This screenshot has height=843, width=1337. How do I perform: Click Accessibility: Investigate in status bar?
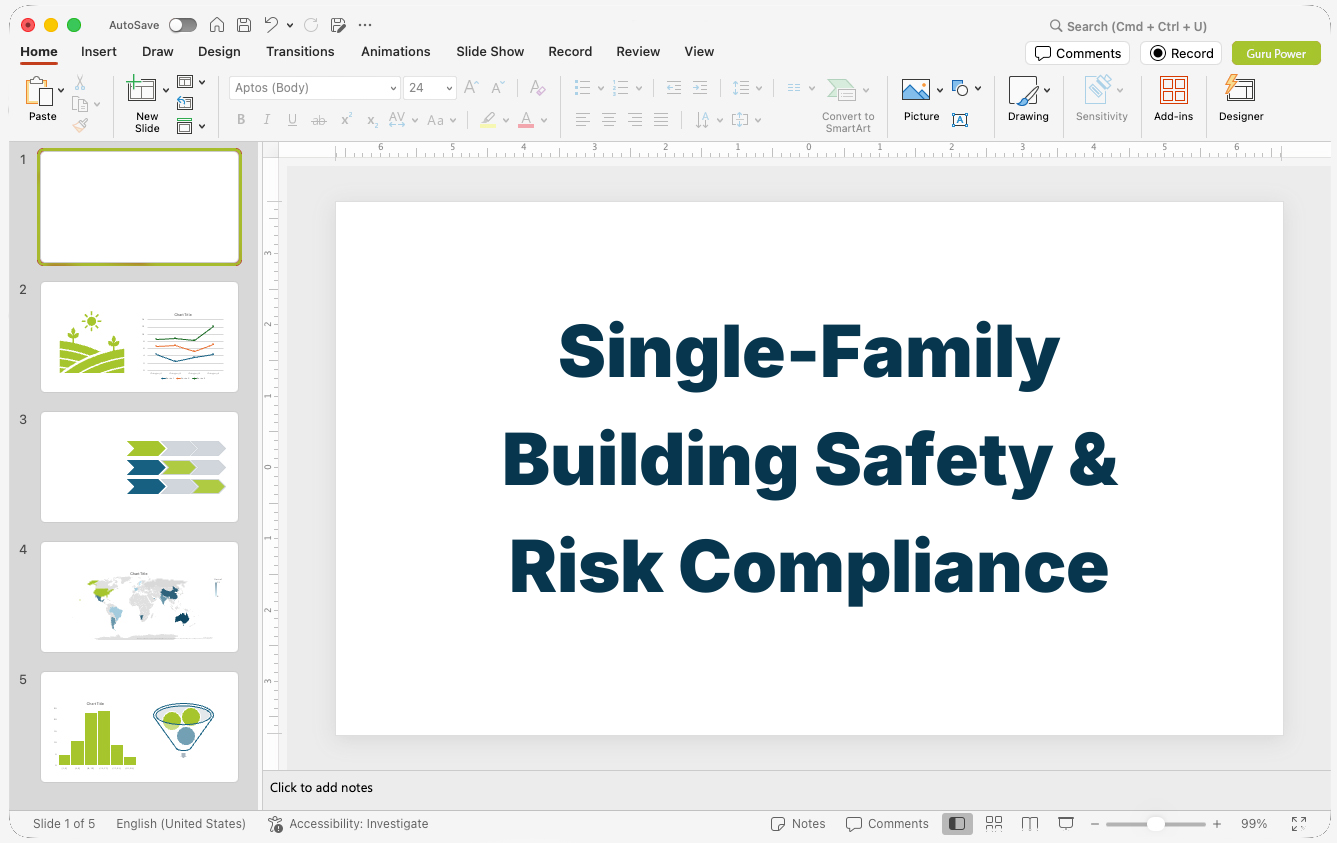[348, 824]
